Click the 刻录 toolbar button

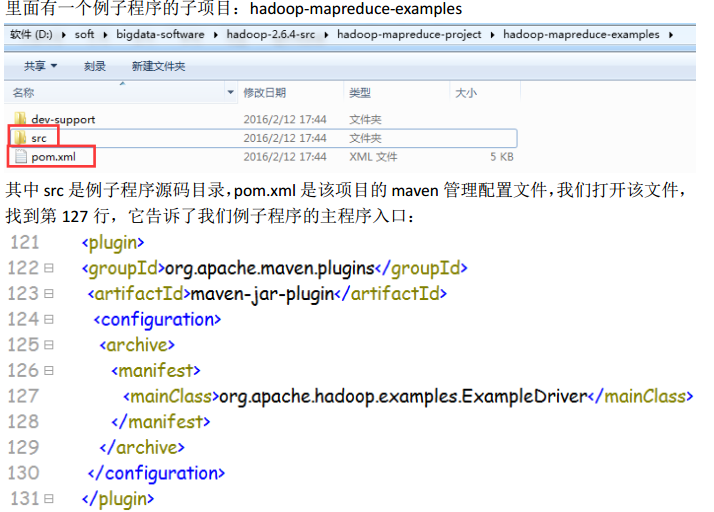click(x=95, y=66)
